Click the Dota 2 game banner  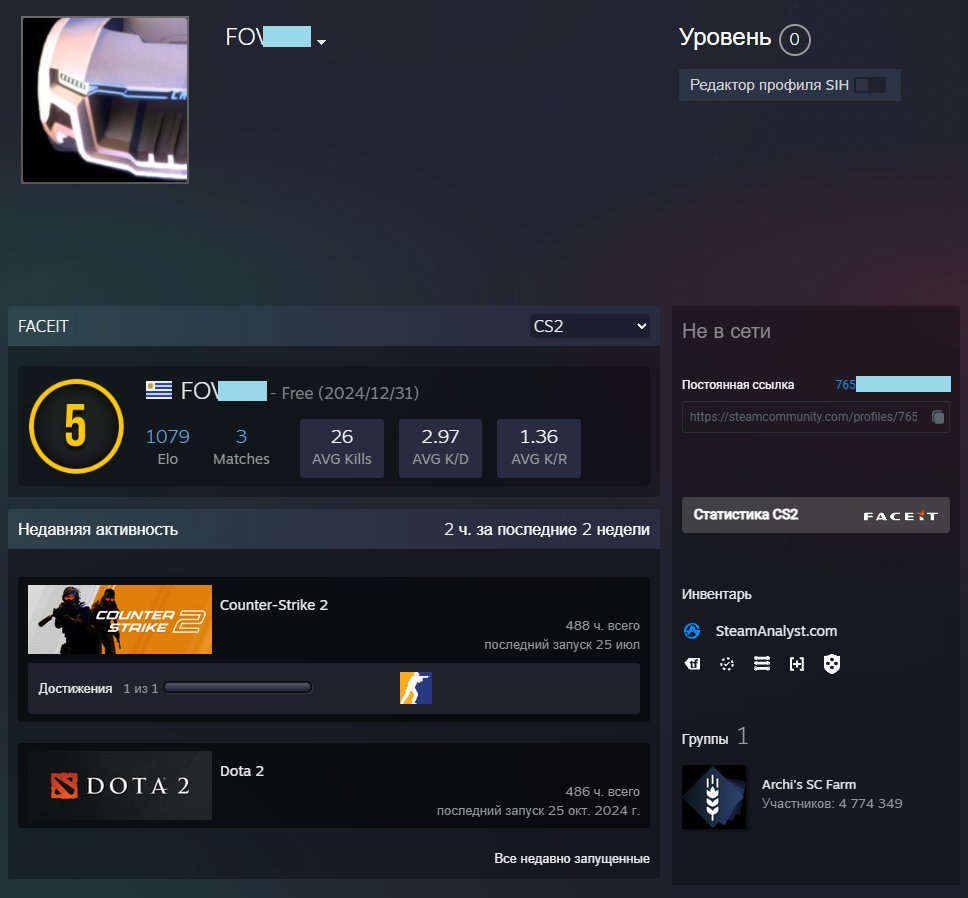tap(120, 785)
